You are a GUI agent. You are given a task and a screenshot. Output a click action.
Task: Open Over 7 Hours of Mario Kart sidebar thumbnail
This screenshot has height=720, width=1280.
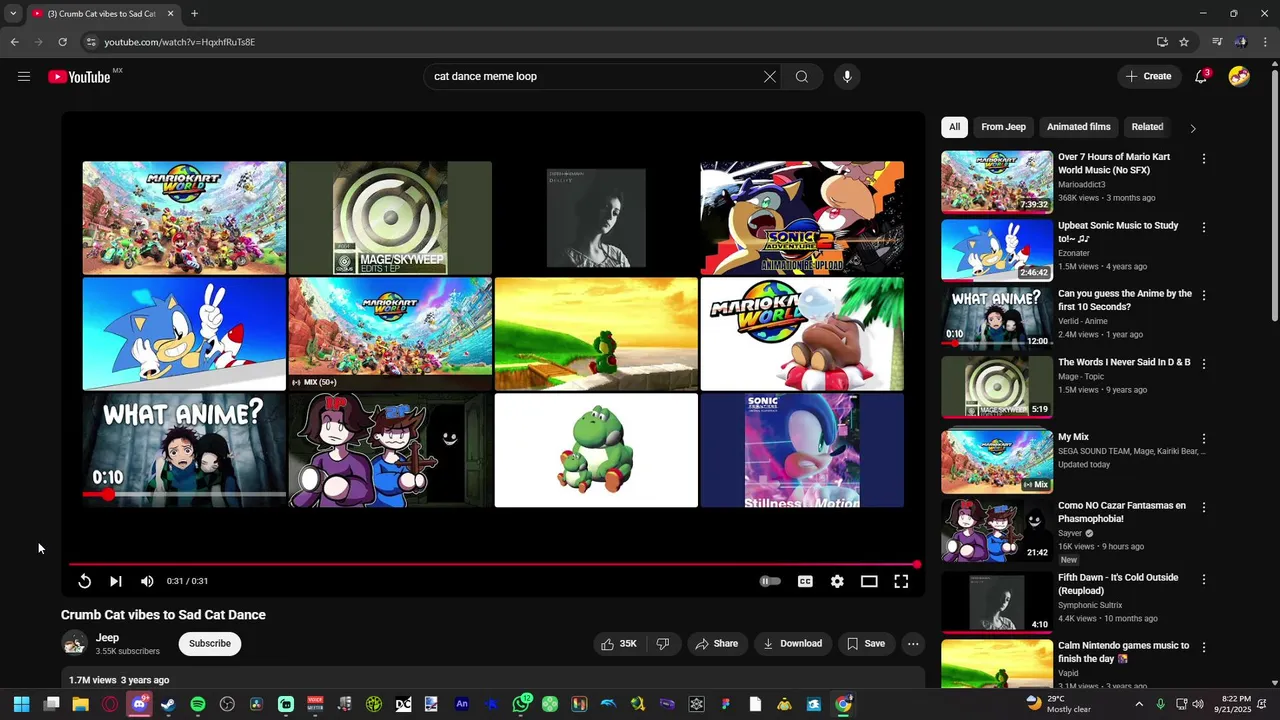tap(997, 182)
